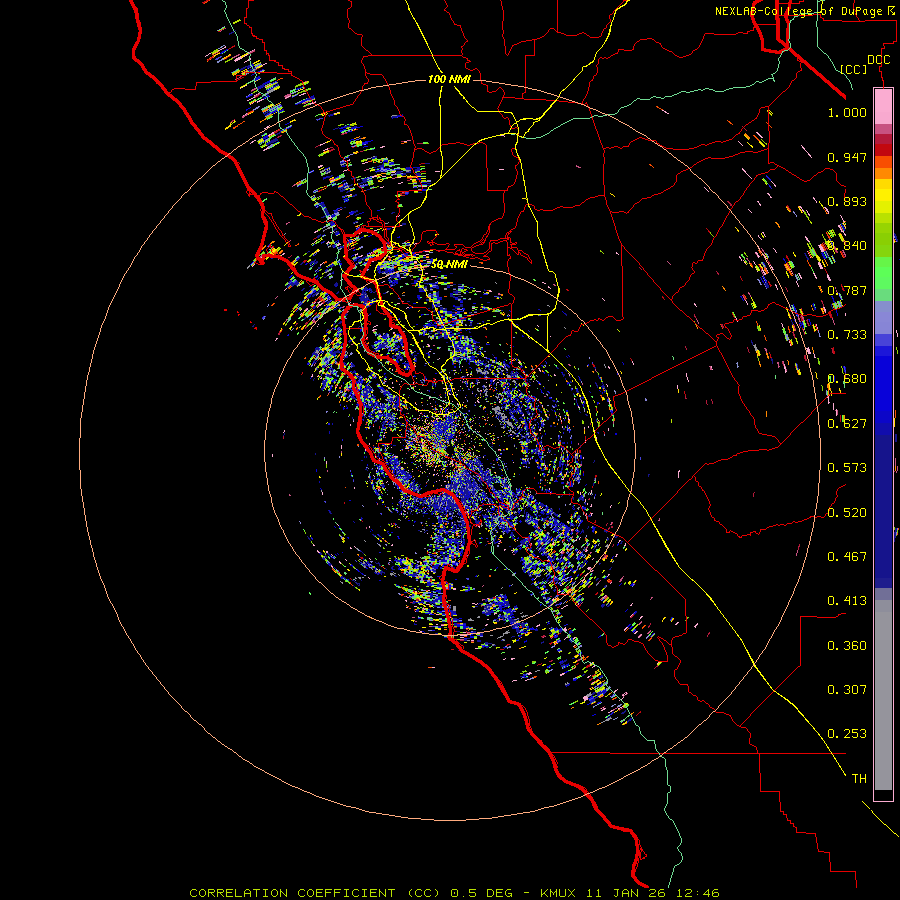The image size is (900, 900).
Task: Click the 0.733 scale value
Action: coord(847,335)
